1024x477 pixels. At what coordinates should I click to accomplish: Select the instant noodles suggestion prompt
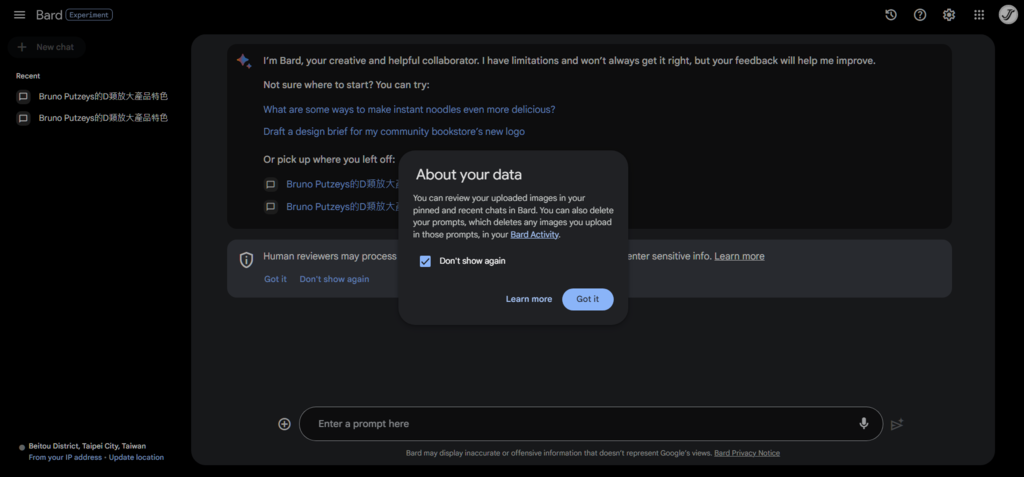coord(409,109)
